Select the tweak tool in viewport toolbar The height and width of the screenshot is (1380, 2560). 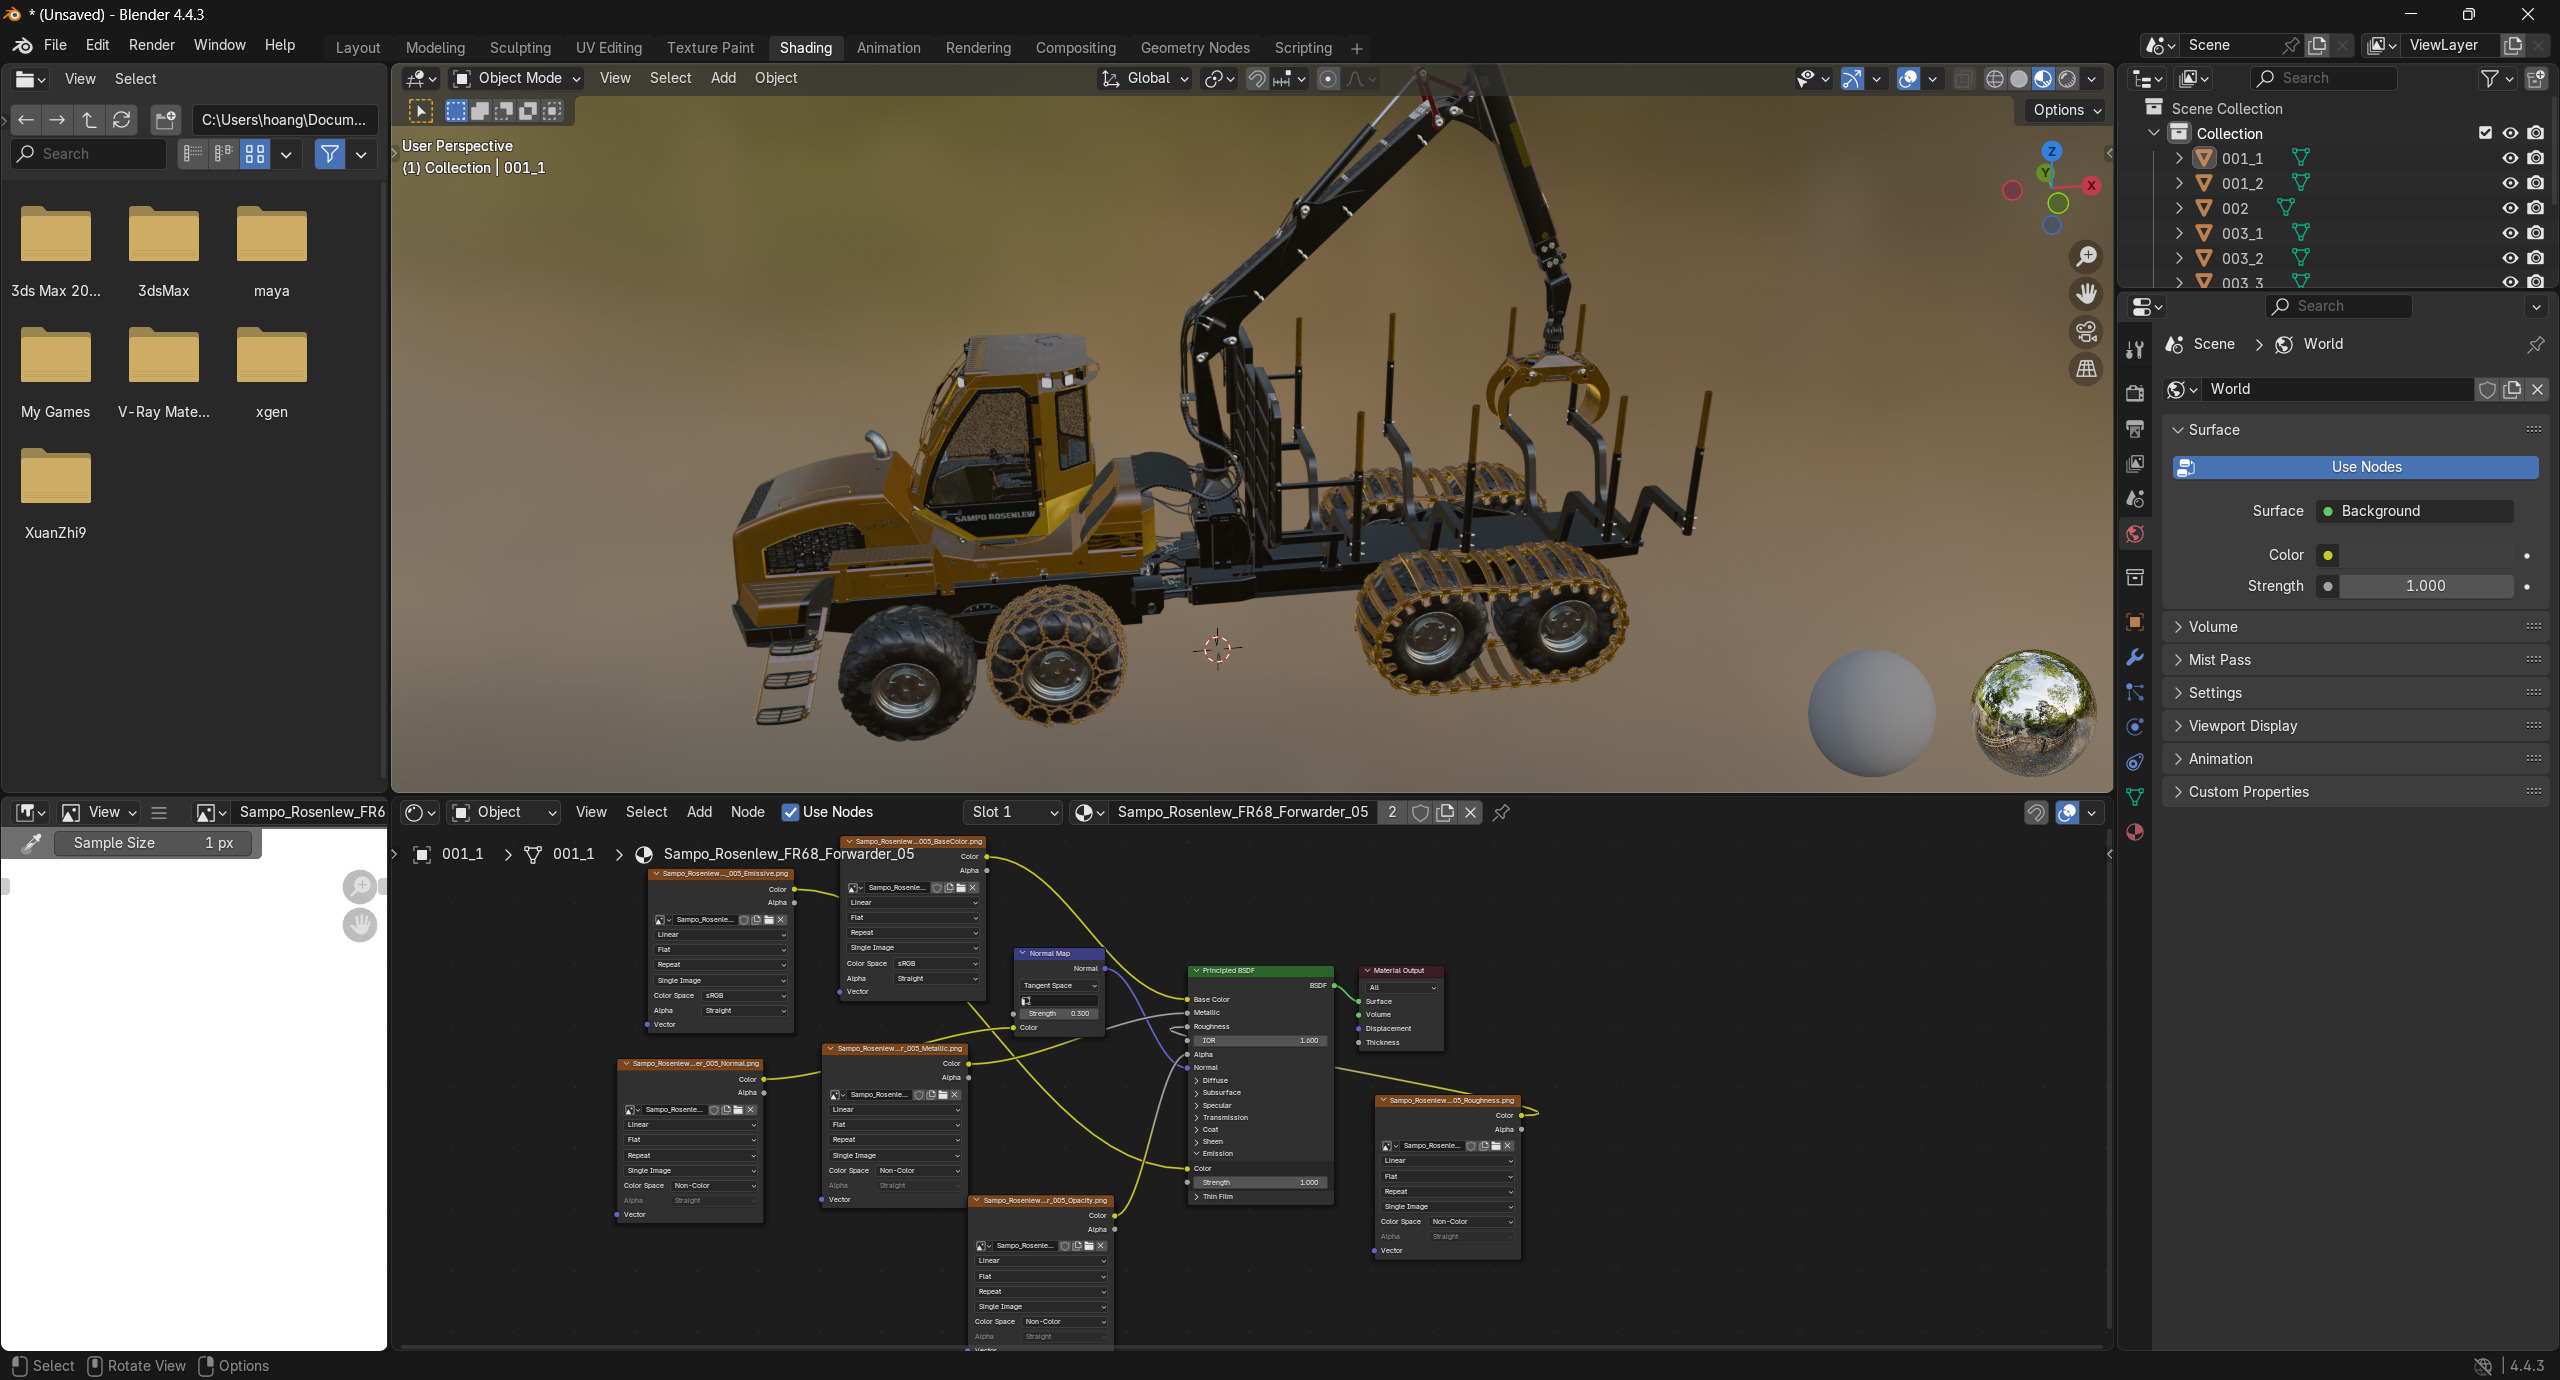pos(421,111)
